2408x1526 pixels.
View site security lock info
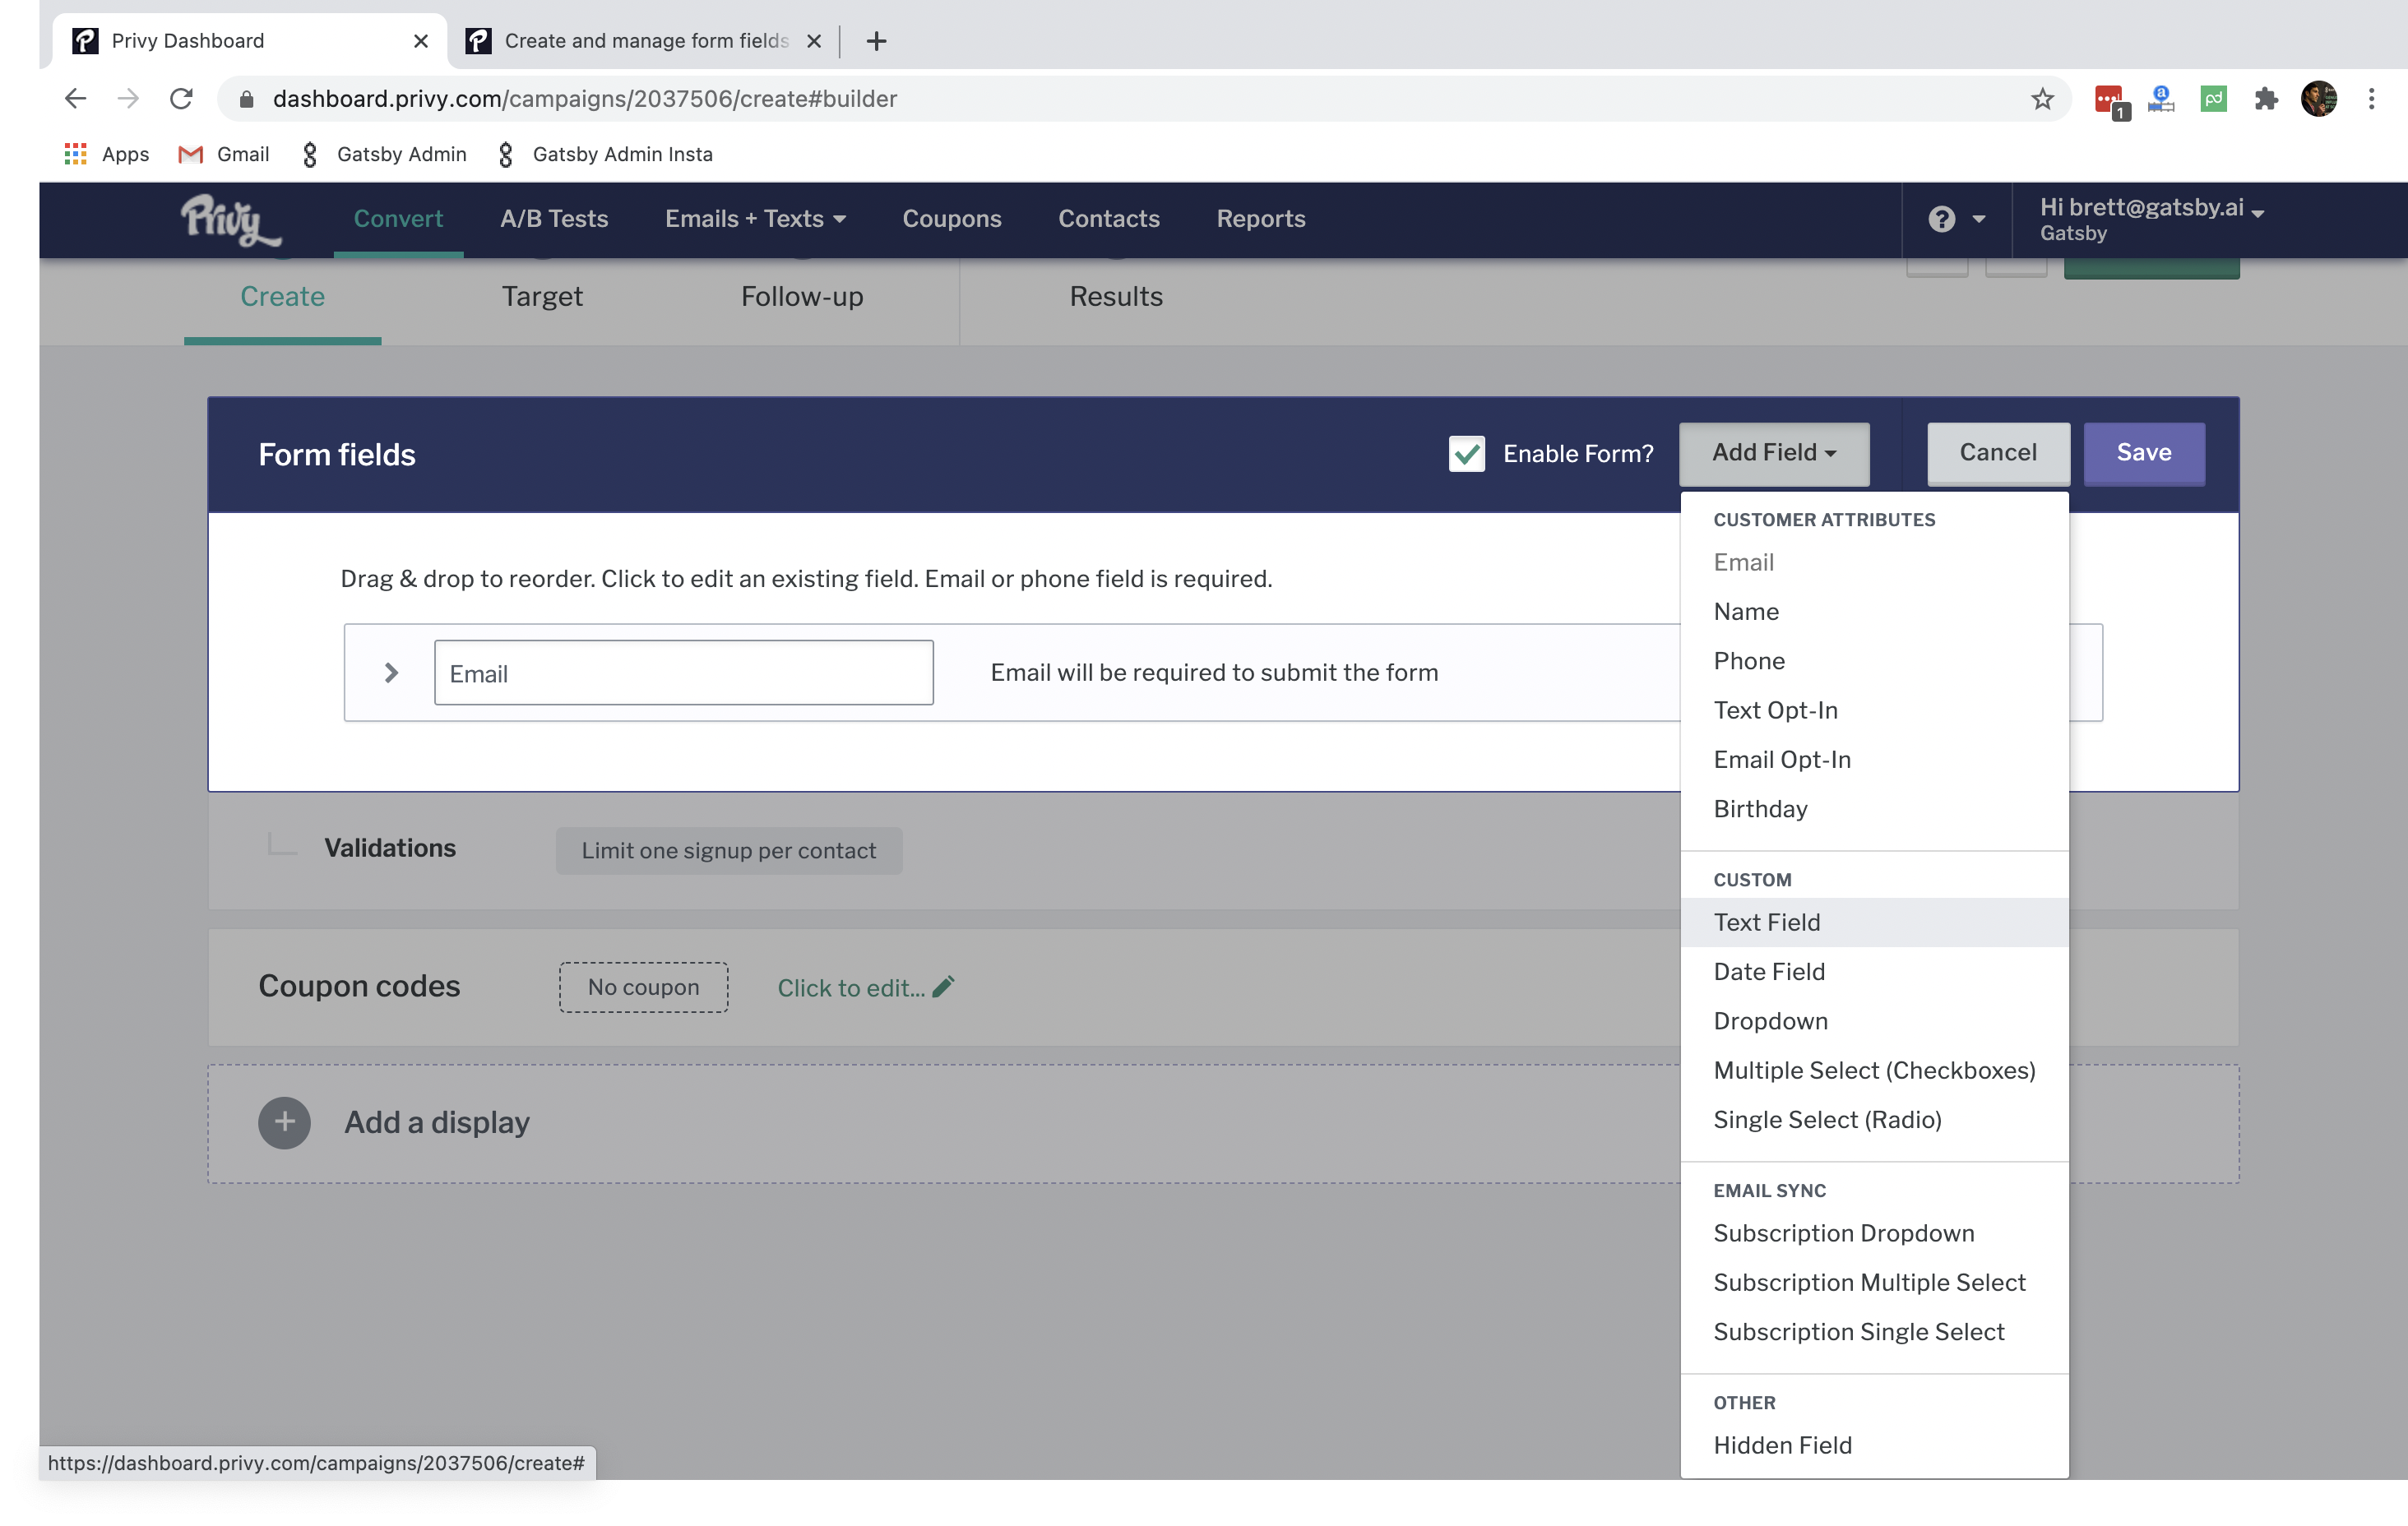pos(247,98)
